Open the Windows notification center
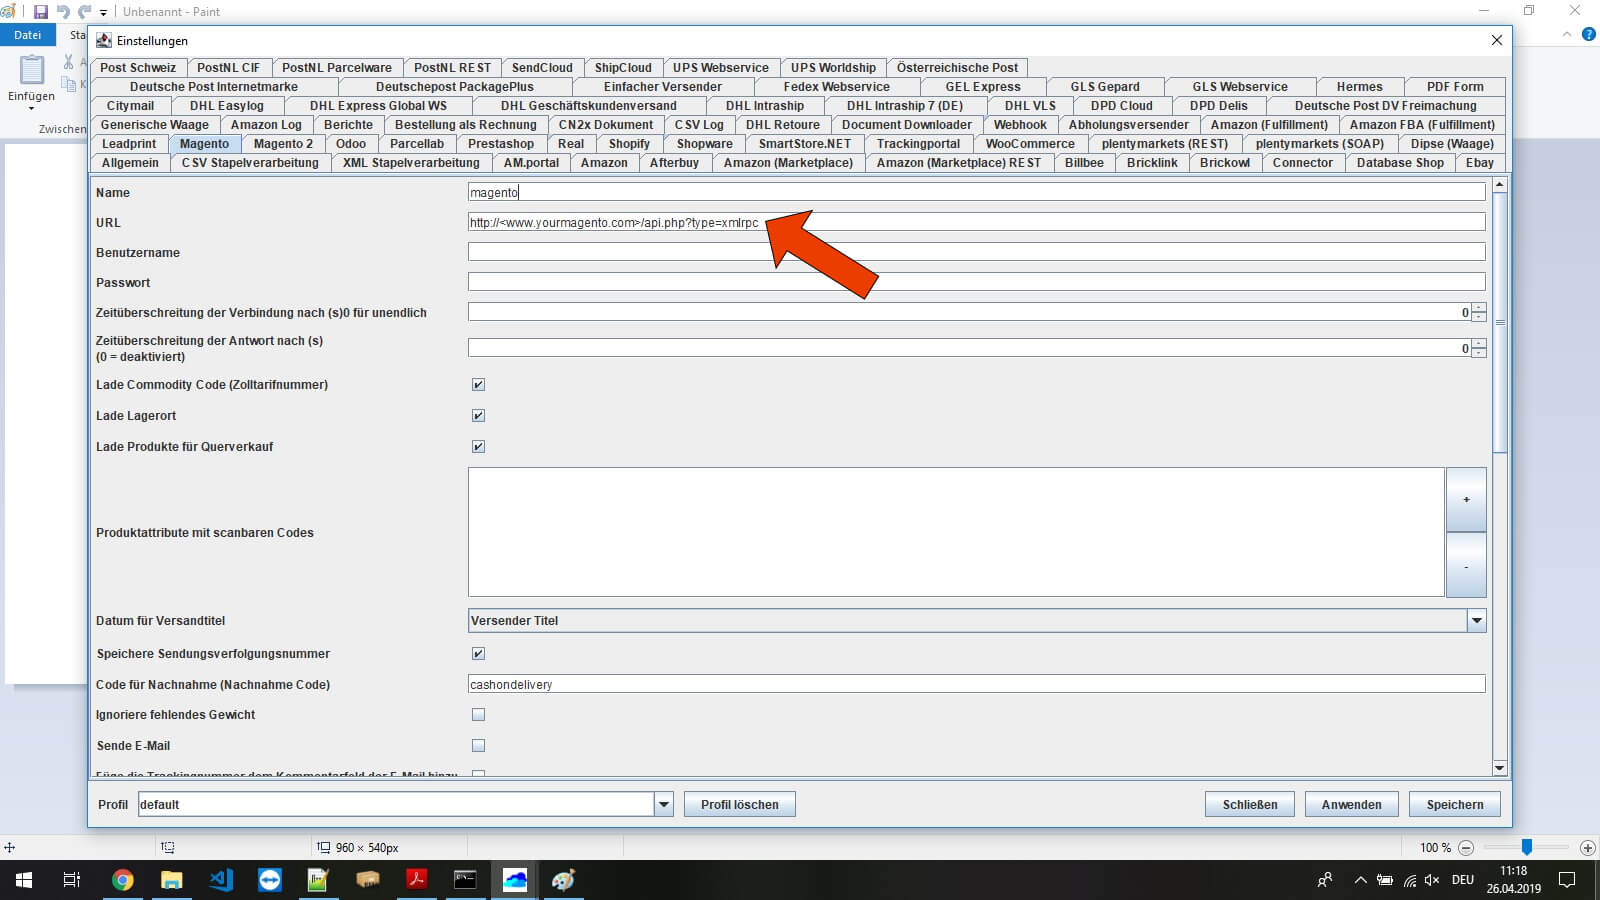This screenshot has height=900, width=1600. coord(1567,880)
